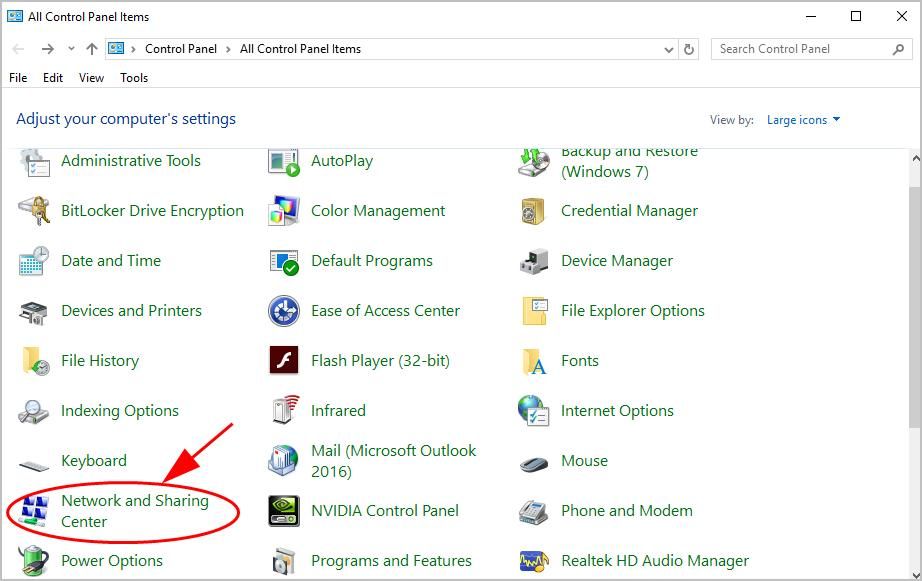
Task: Click the Flash Player (32-bit) icon
Action: pos(284,361)
